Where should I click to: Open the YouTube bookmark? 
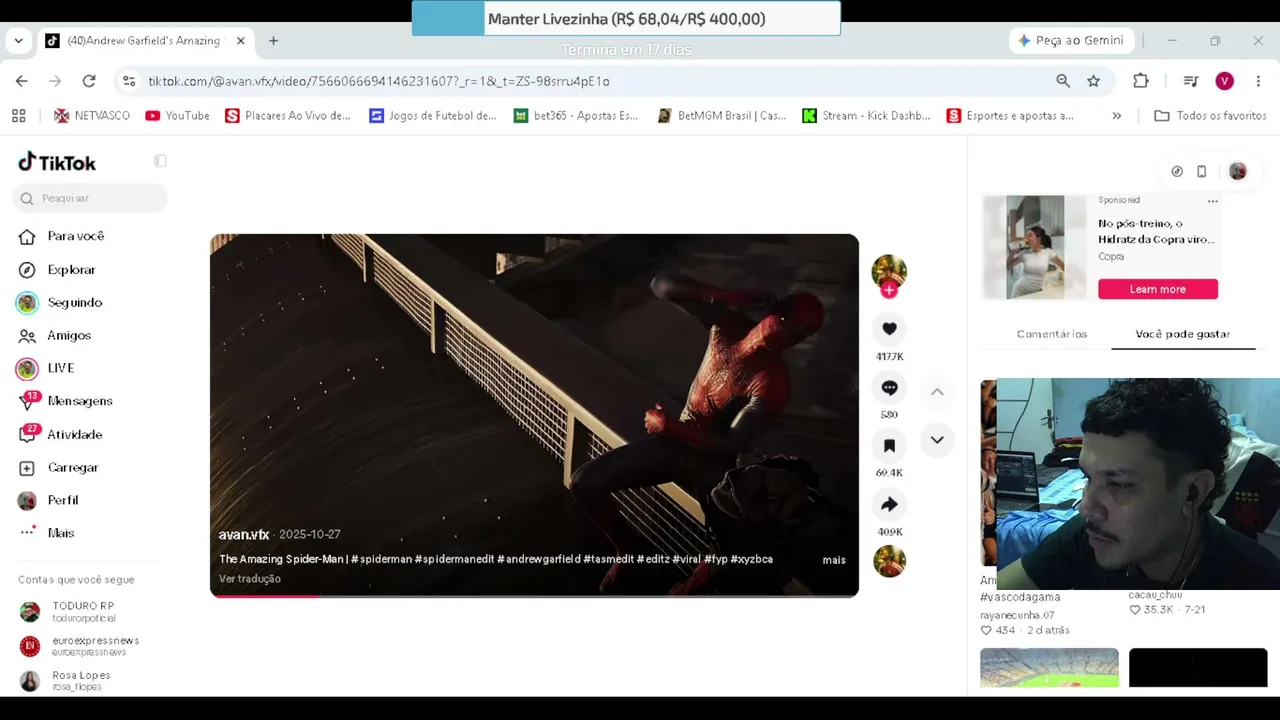coord(177,116)
